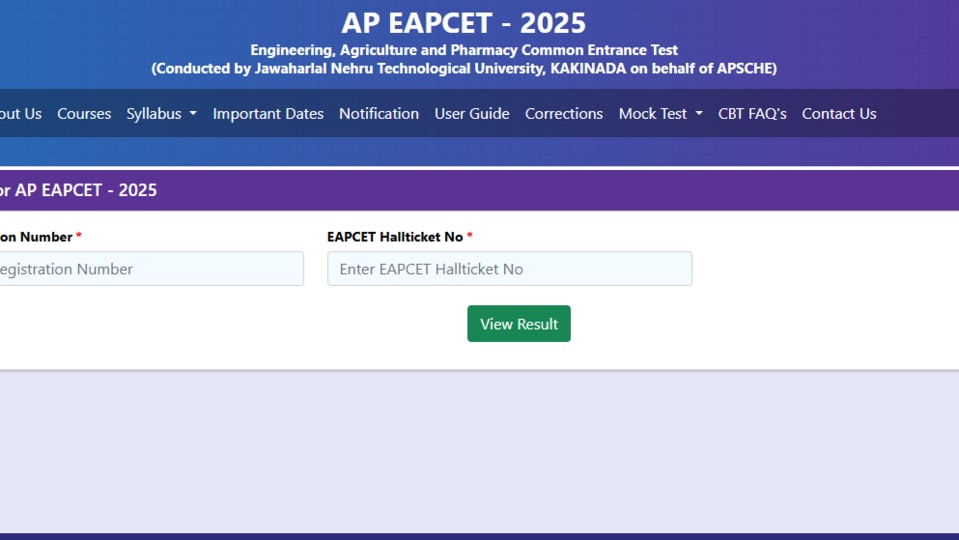Click the Syllabus dropdown caret arrow
The width and height of the screenshot is (959, 540).
coord(193,114)
